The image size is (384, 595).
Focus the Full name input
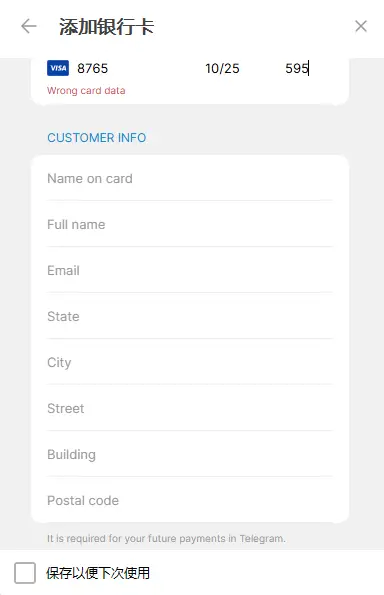(190, 224)
